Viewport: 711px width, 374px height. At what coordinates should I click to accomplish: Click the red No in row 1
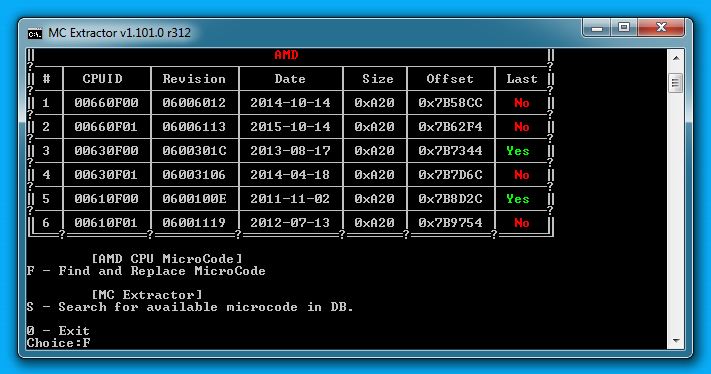pyautogui.click(x=522, y=103)
